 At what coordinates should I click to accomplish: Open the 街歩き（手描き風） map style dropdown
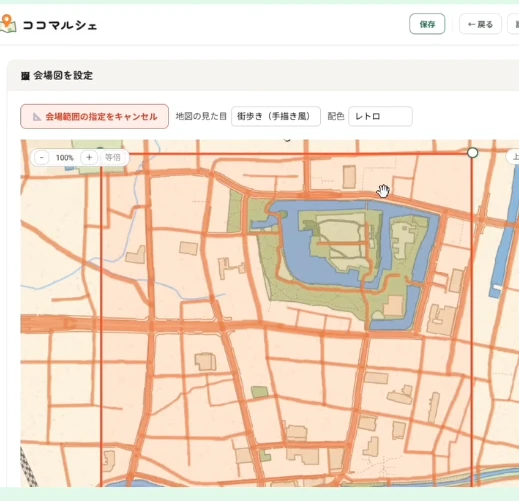(x=276, y=116)
